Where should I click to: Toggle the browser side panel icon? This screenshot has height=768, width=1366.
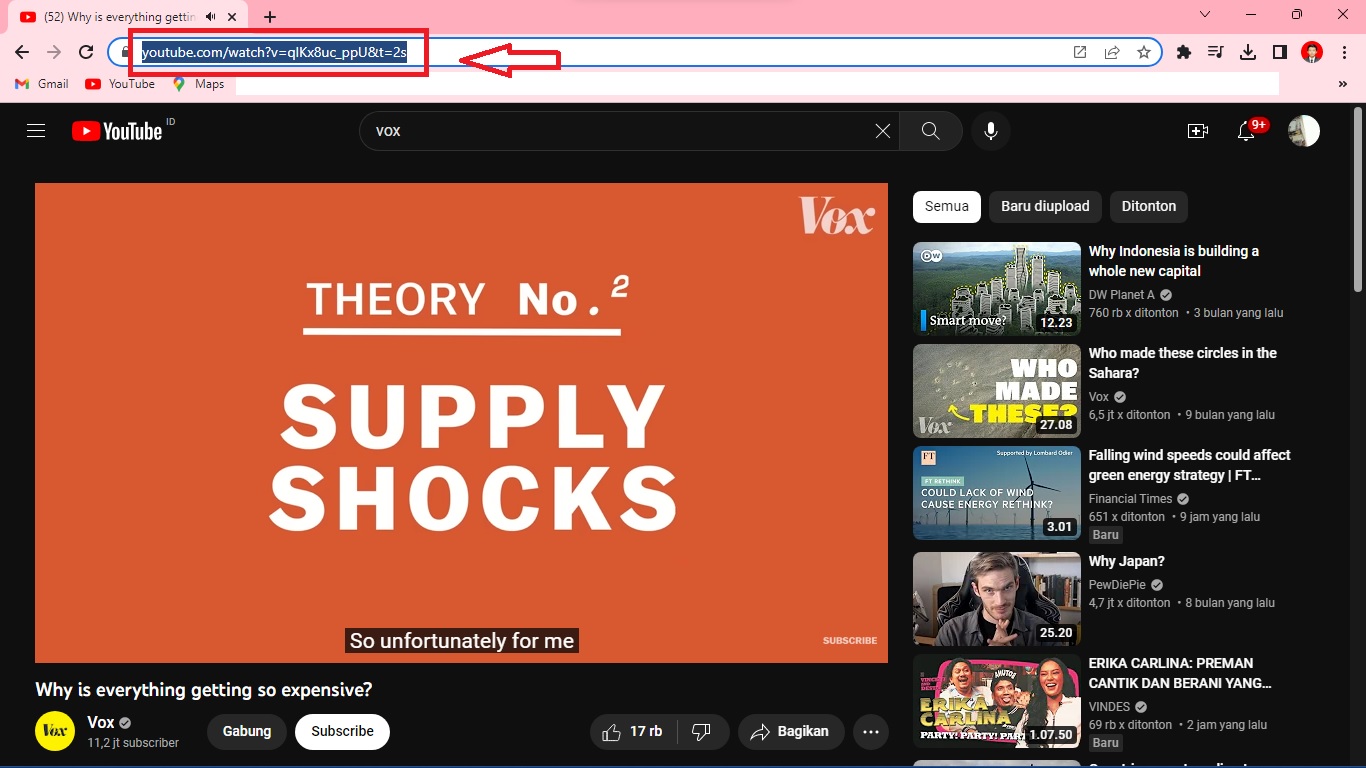(1280, 52)
